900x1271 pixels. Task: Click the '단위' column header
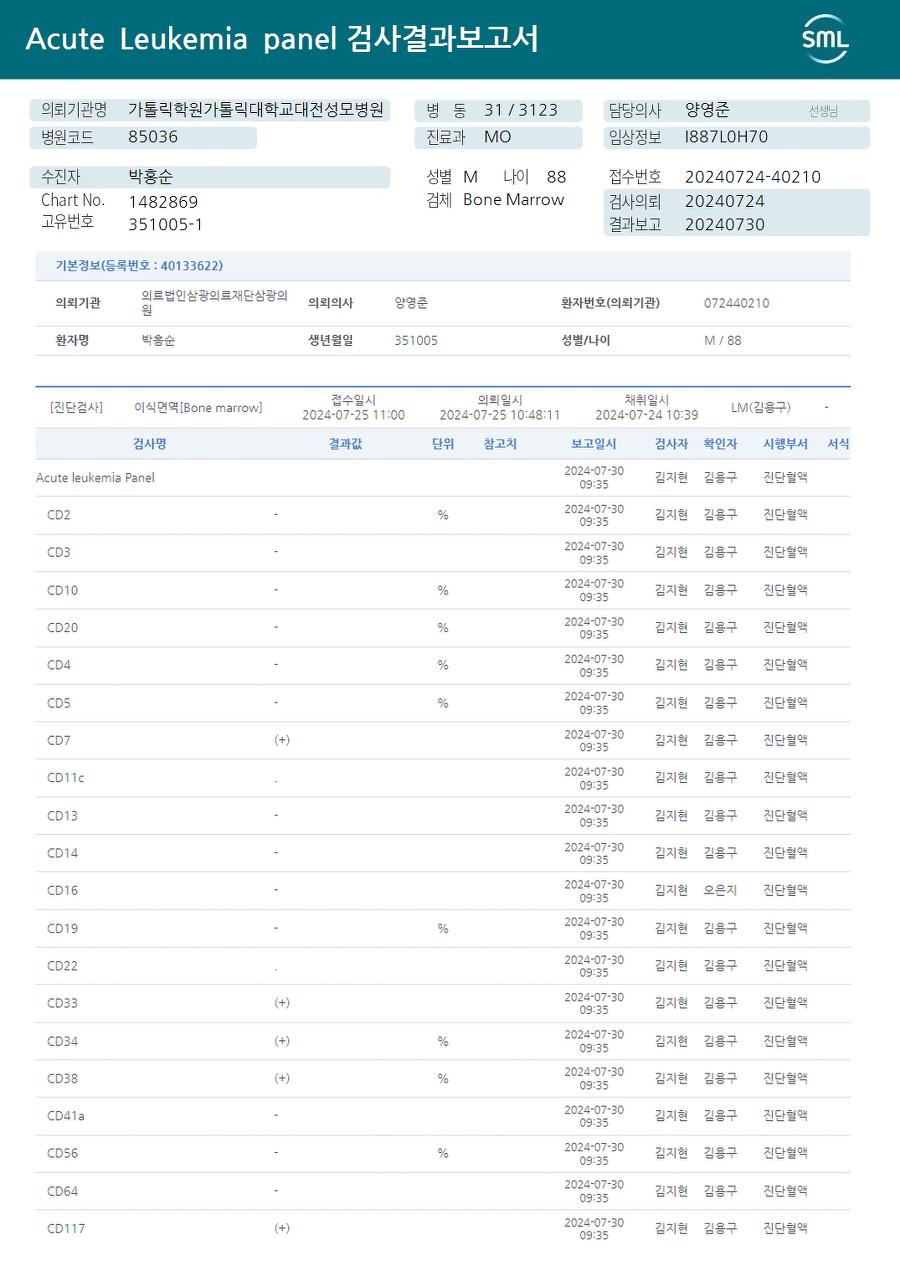(x=443, y=444)
